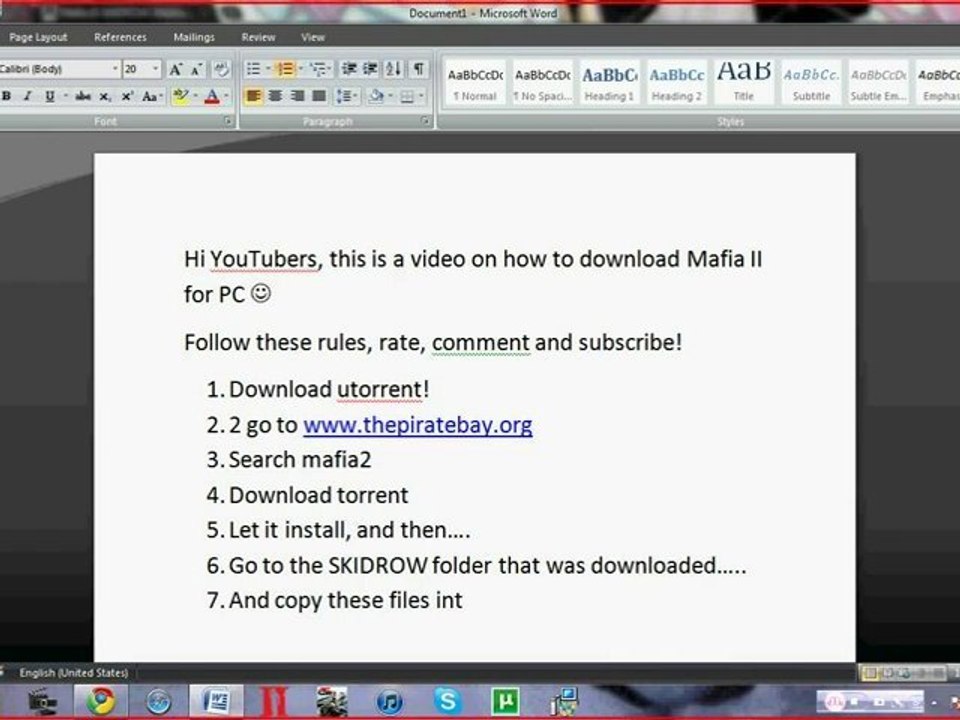Justify the text

[319, 96]
